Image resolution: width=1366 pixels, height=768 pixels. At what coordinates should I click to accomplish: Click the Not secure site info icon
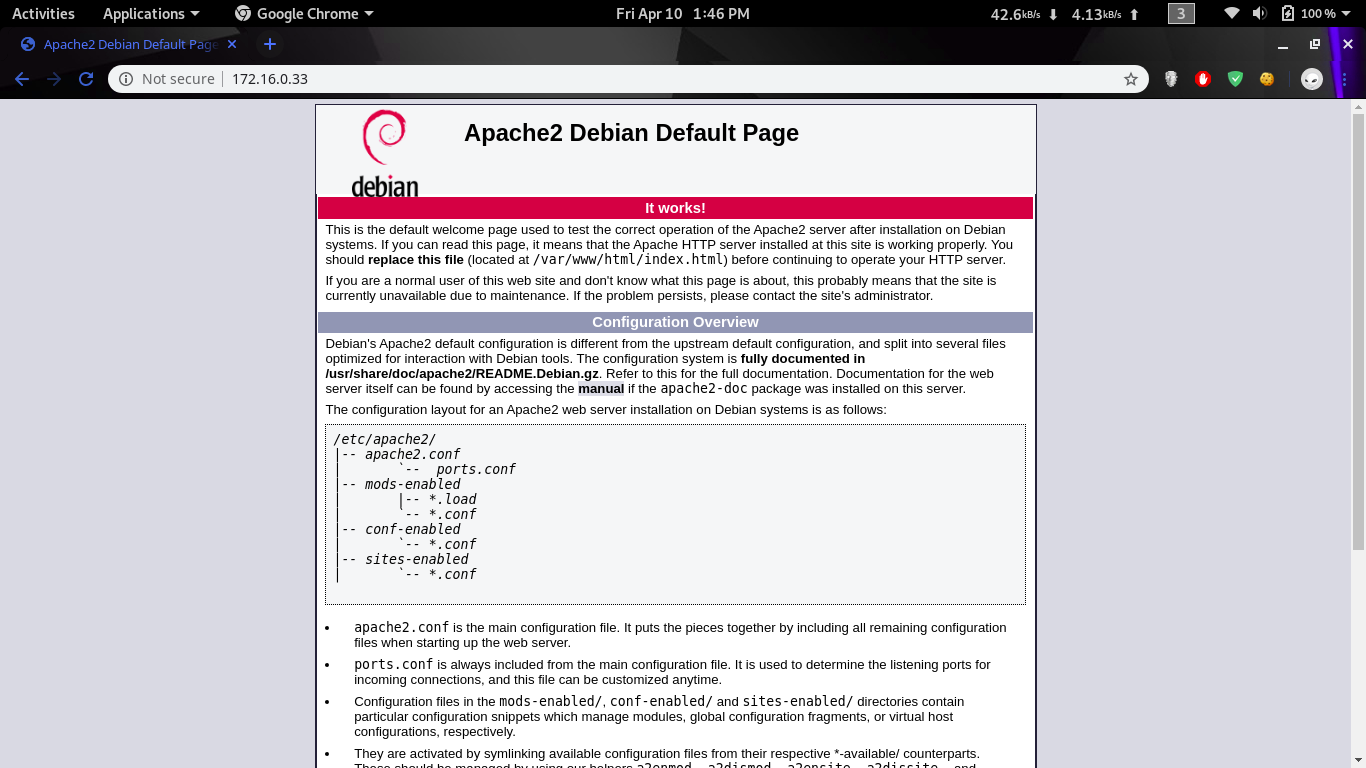click(x=126, y=79)
